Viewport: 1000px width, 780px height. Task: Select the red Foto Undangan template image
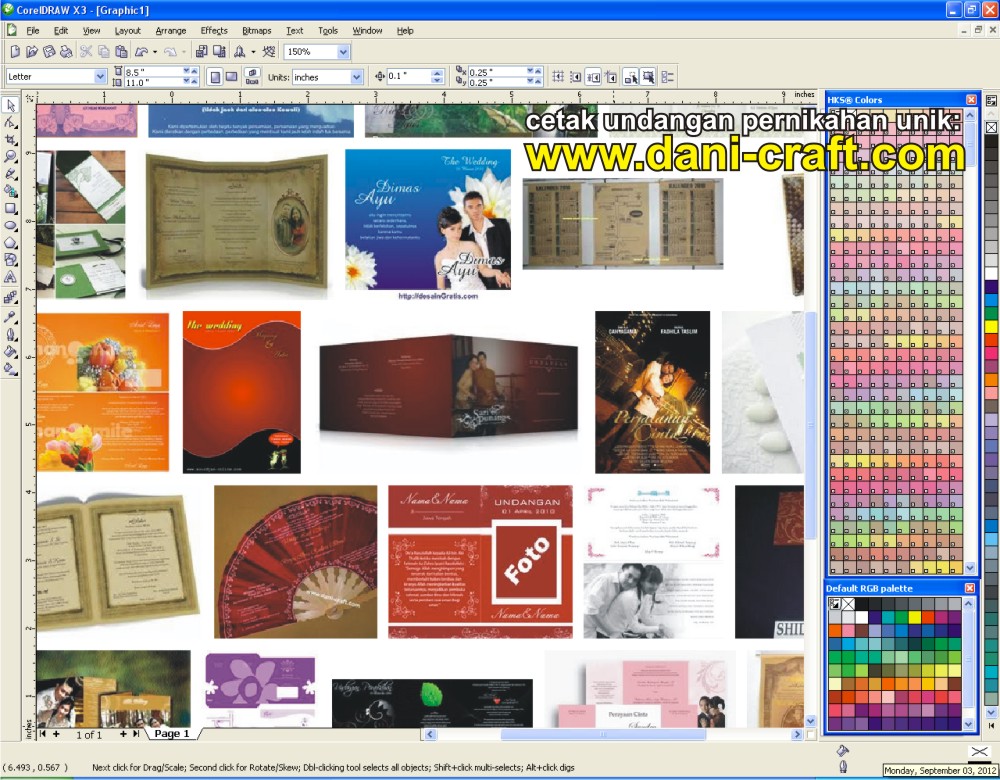(480, 561)
